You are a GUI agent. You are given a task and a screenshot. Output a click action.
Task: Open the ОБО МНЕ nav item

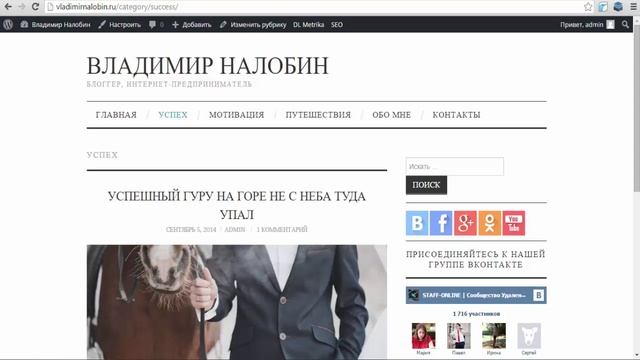[x=391, y=115]
